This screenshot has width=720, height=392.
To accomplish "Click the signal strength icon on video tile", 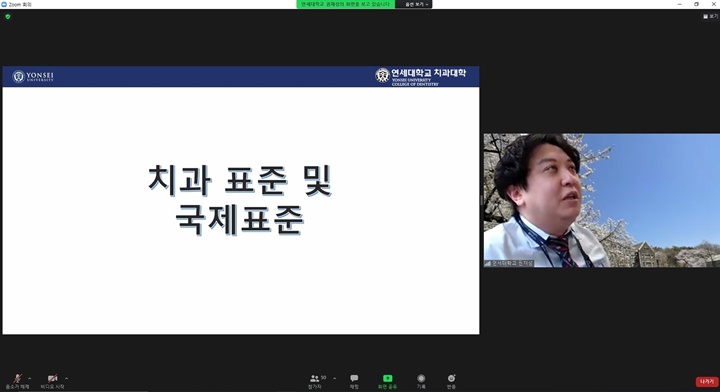I will (488, 263).
